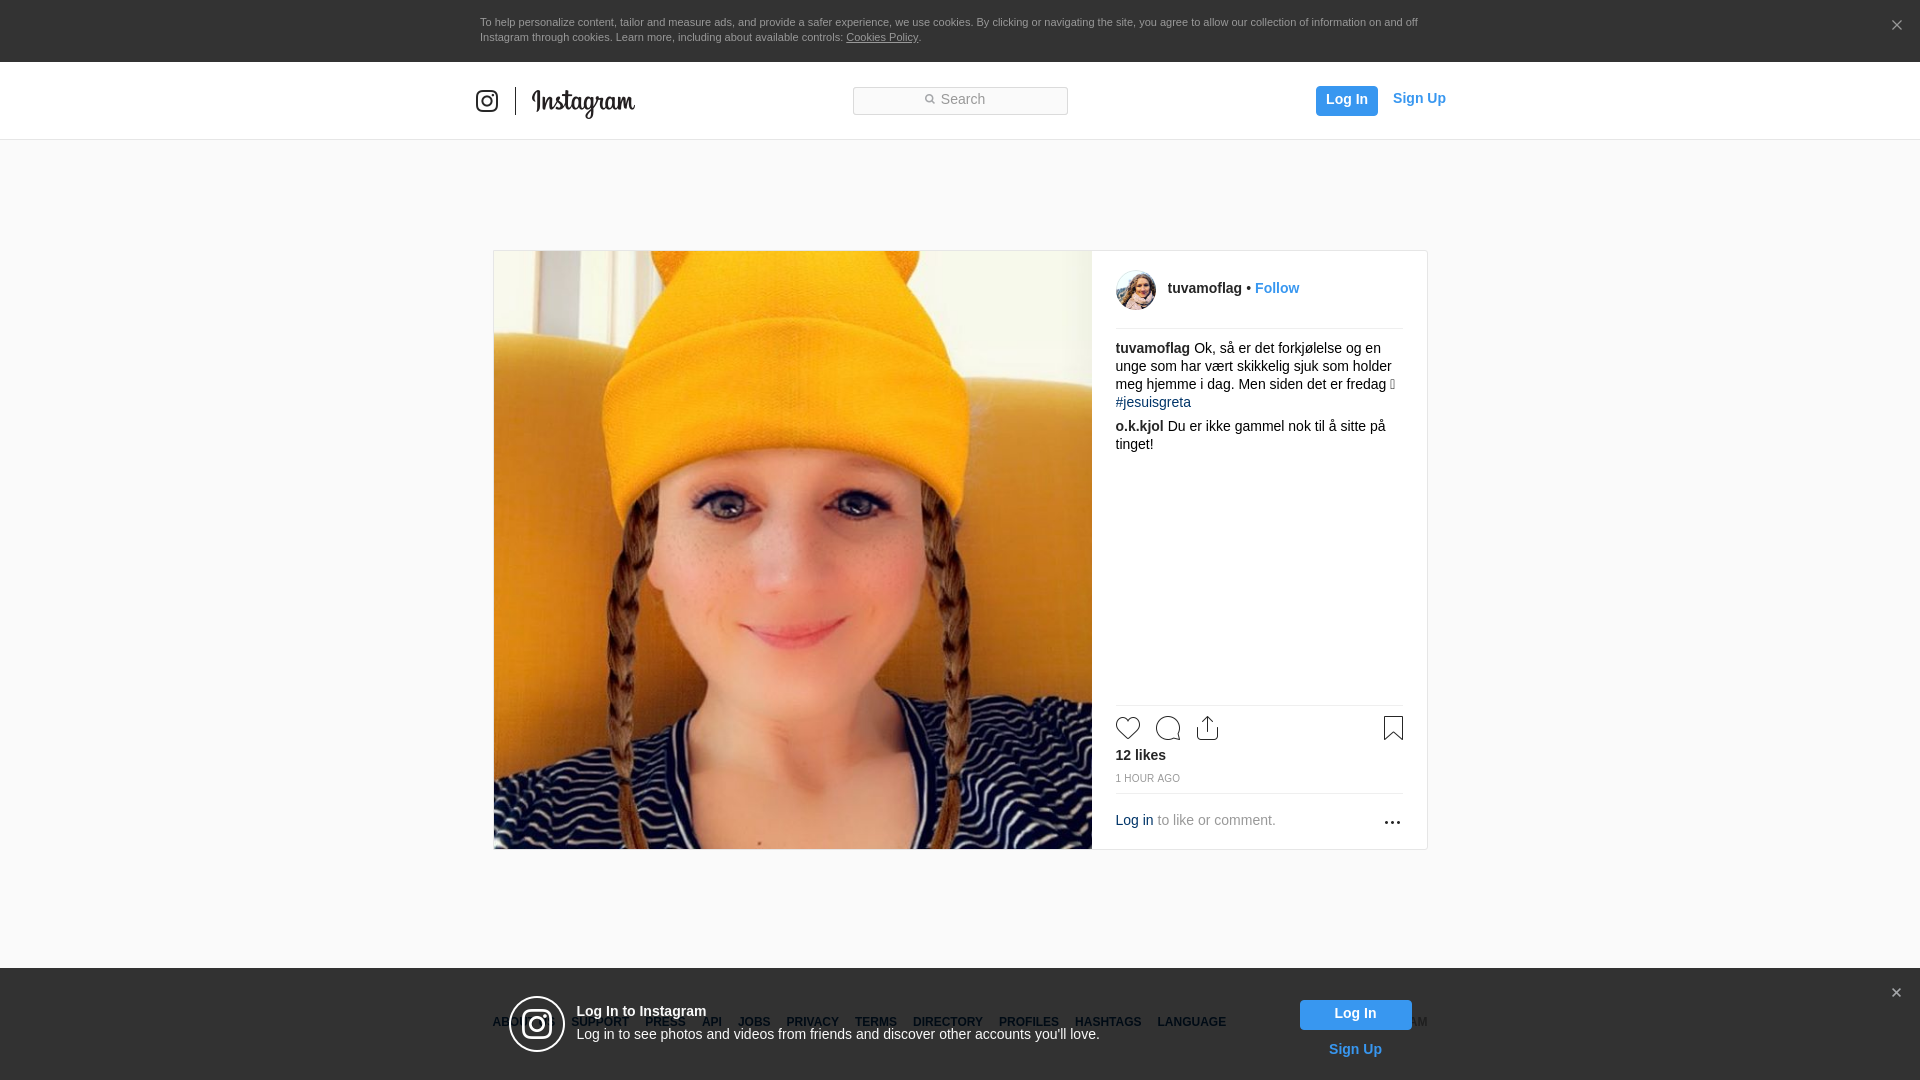Viewport: 1920px width, 1080px height.
Task: Like the post with heart icon
Action: (1127, 728)
